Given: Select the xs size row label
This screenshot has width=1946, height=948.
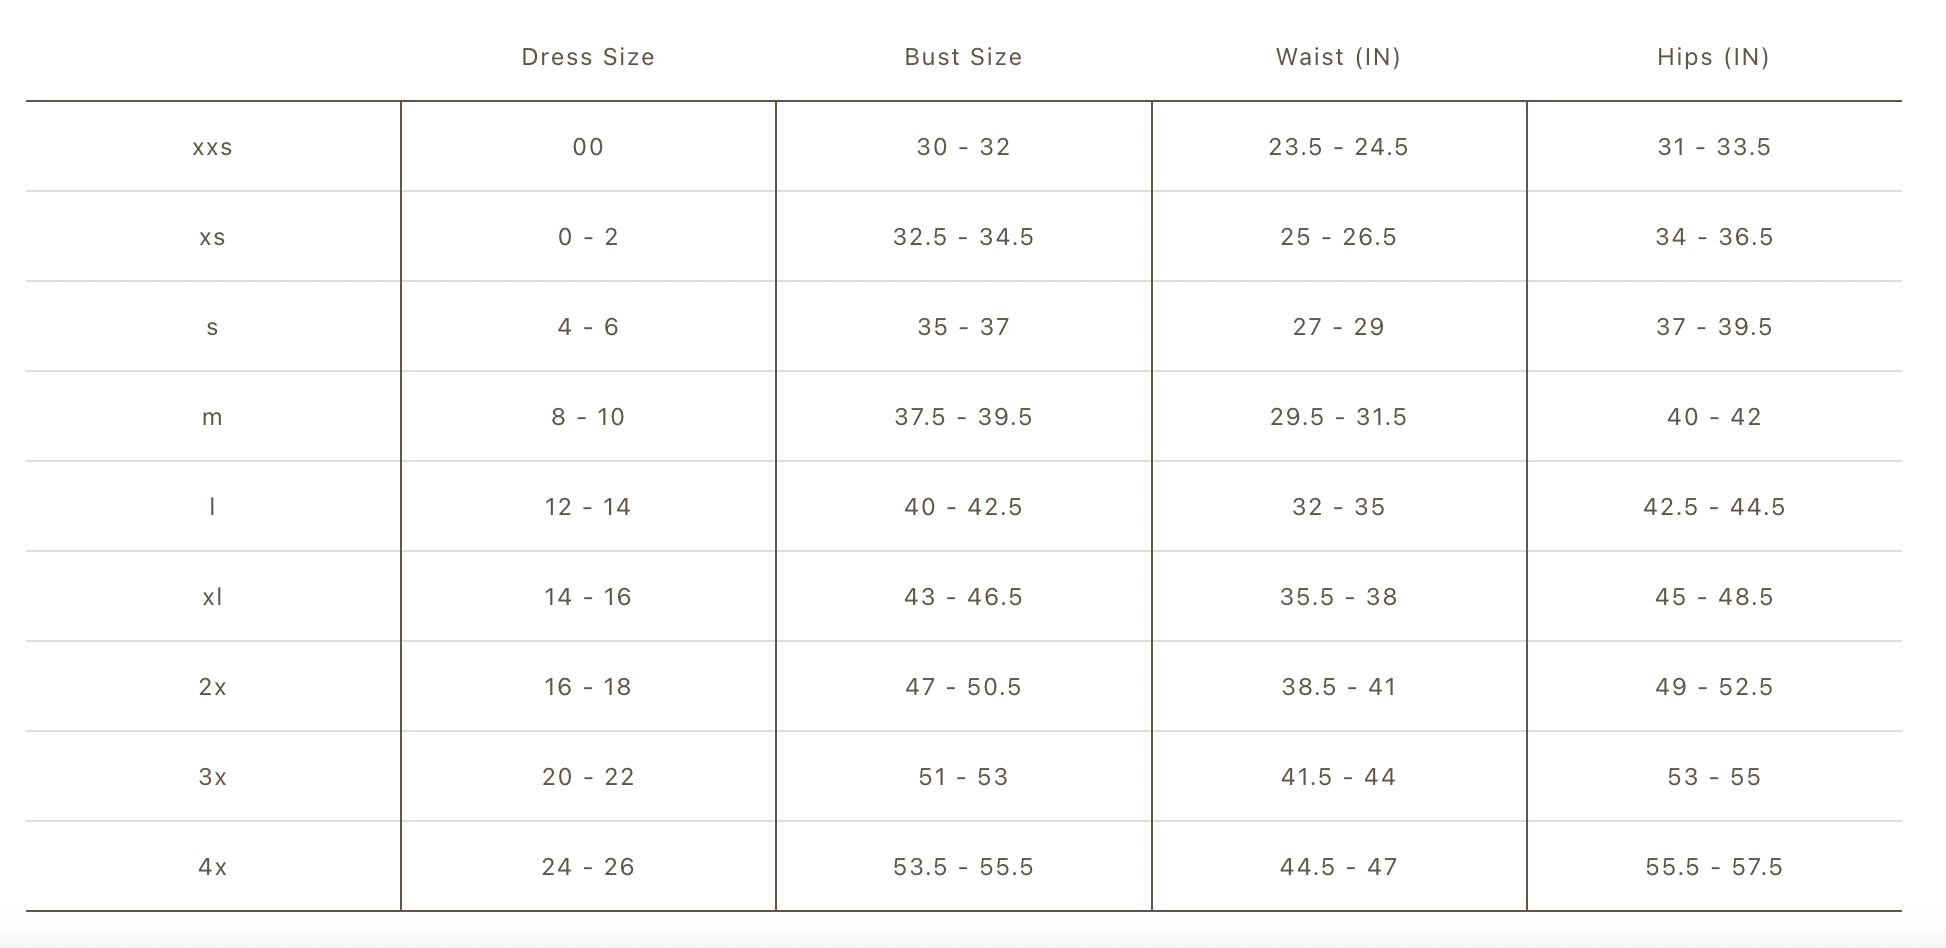Looking at the screenshot, I should [212, 237].
